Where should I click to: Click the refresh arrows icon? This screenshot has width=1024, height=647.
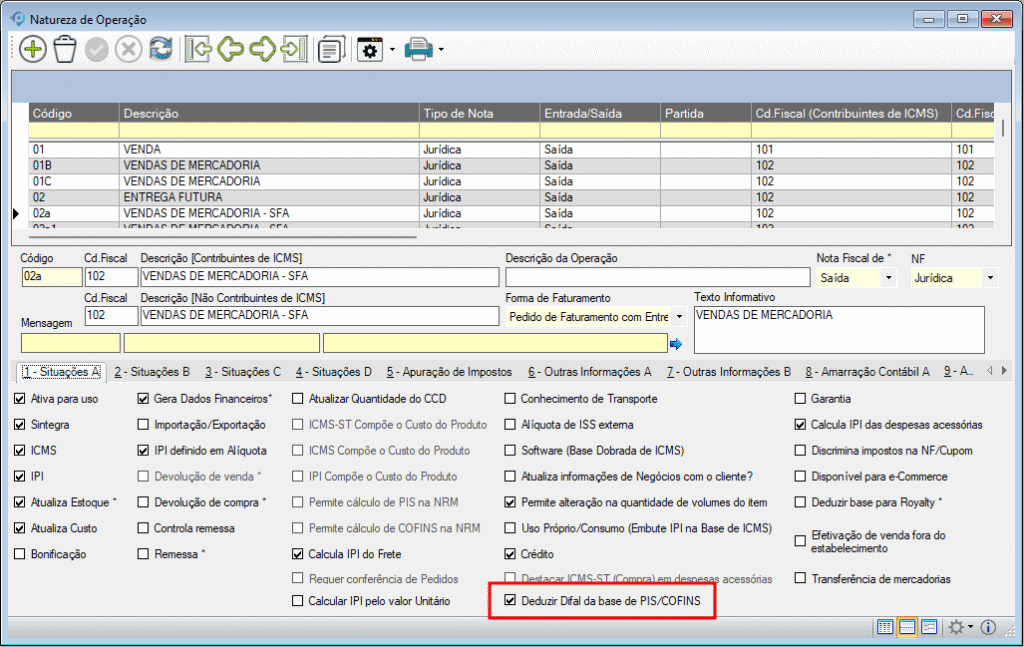[160, 49]
